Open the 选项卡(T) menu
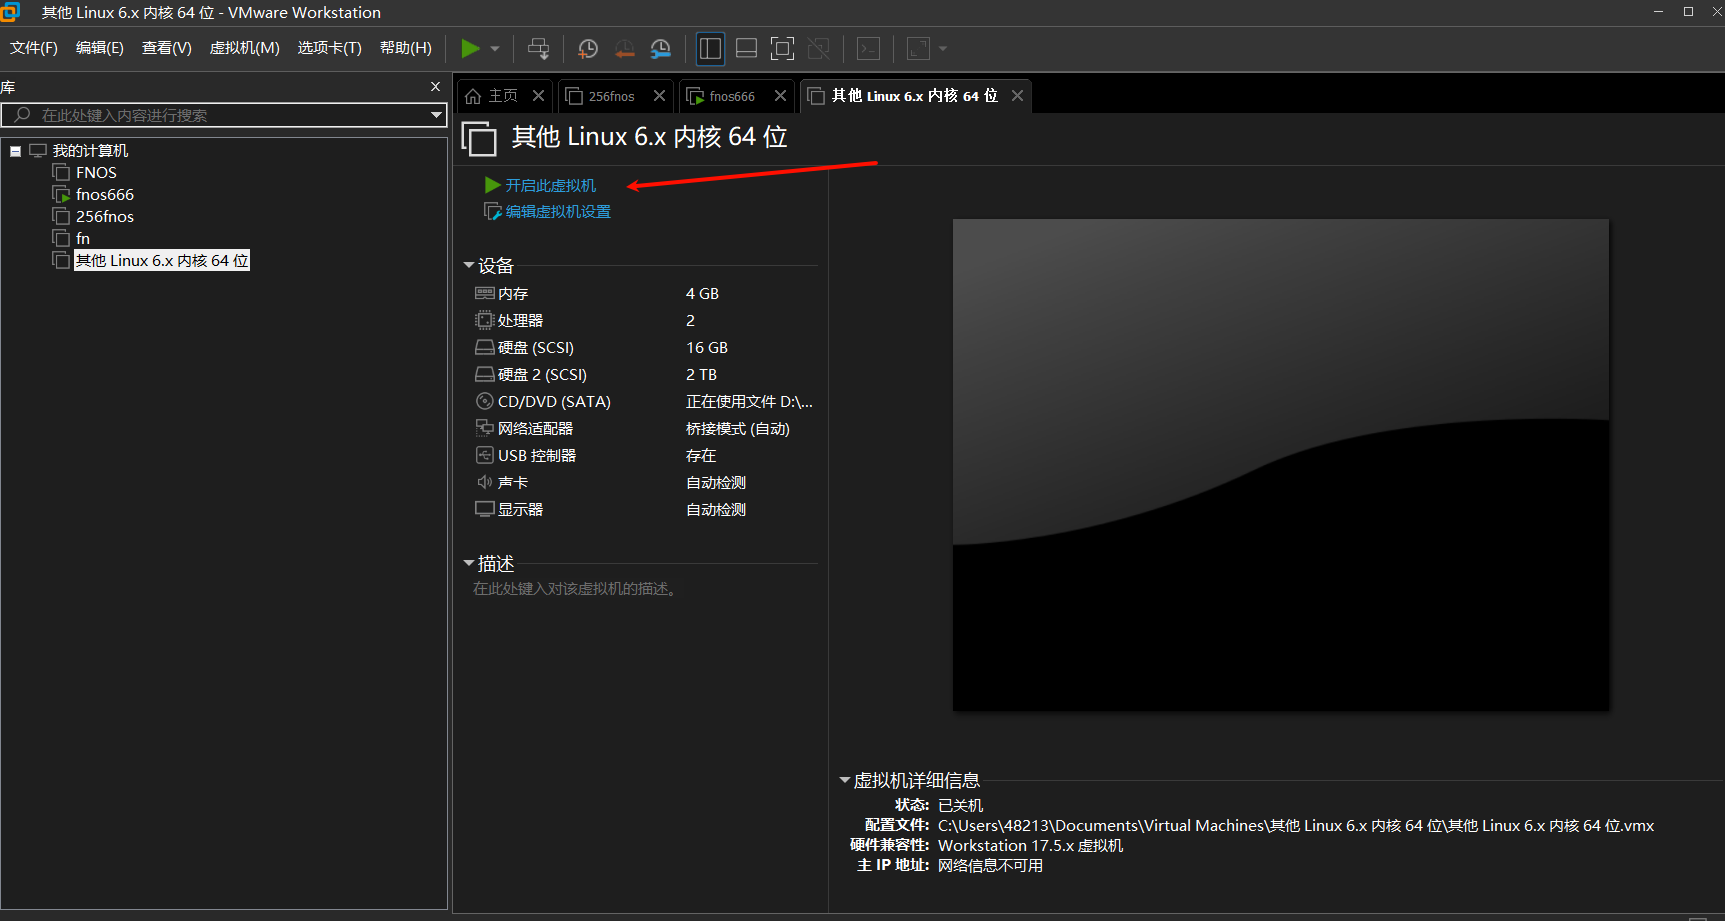Viewport: 1725px width, 921px height. 329,48
